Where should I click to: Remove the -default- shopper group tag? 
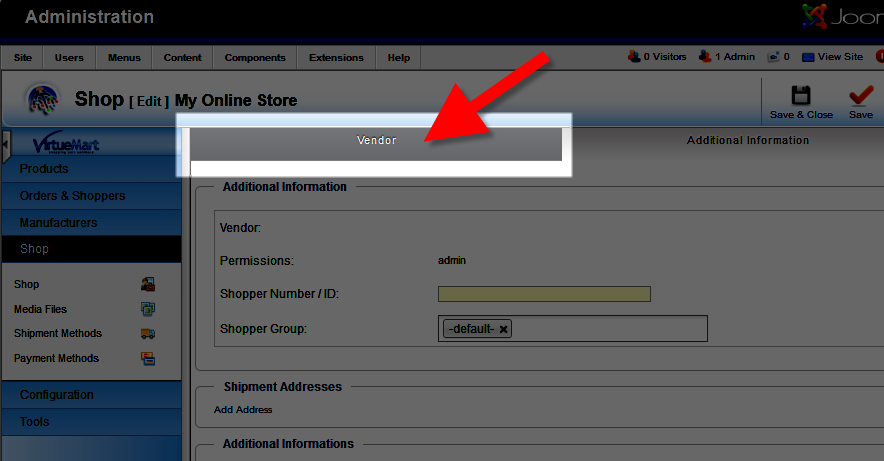point(504,329)
